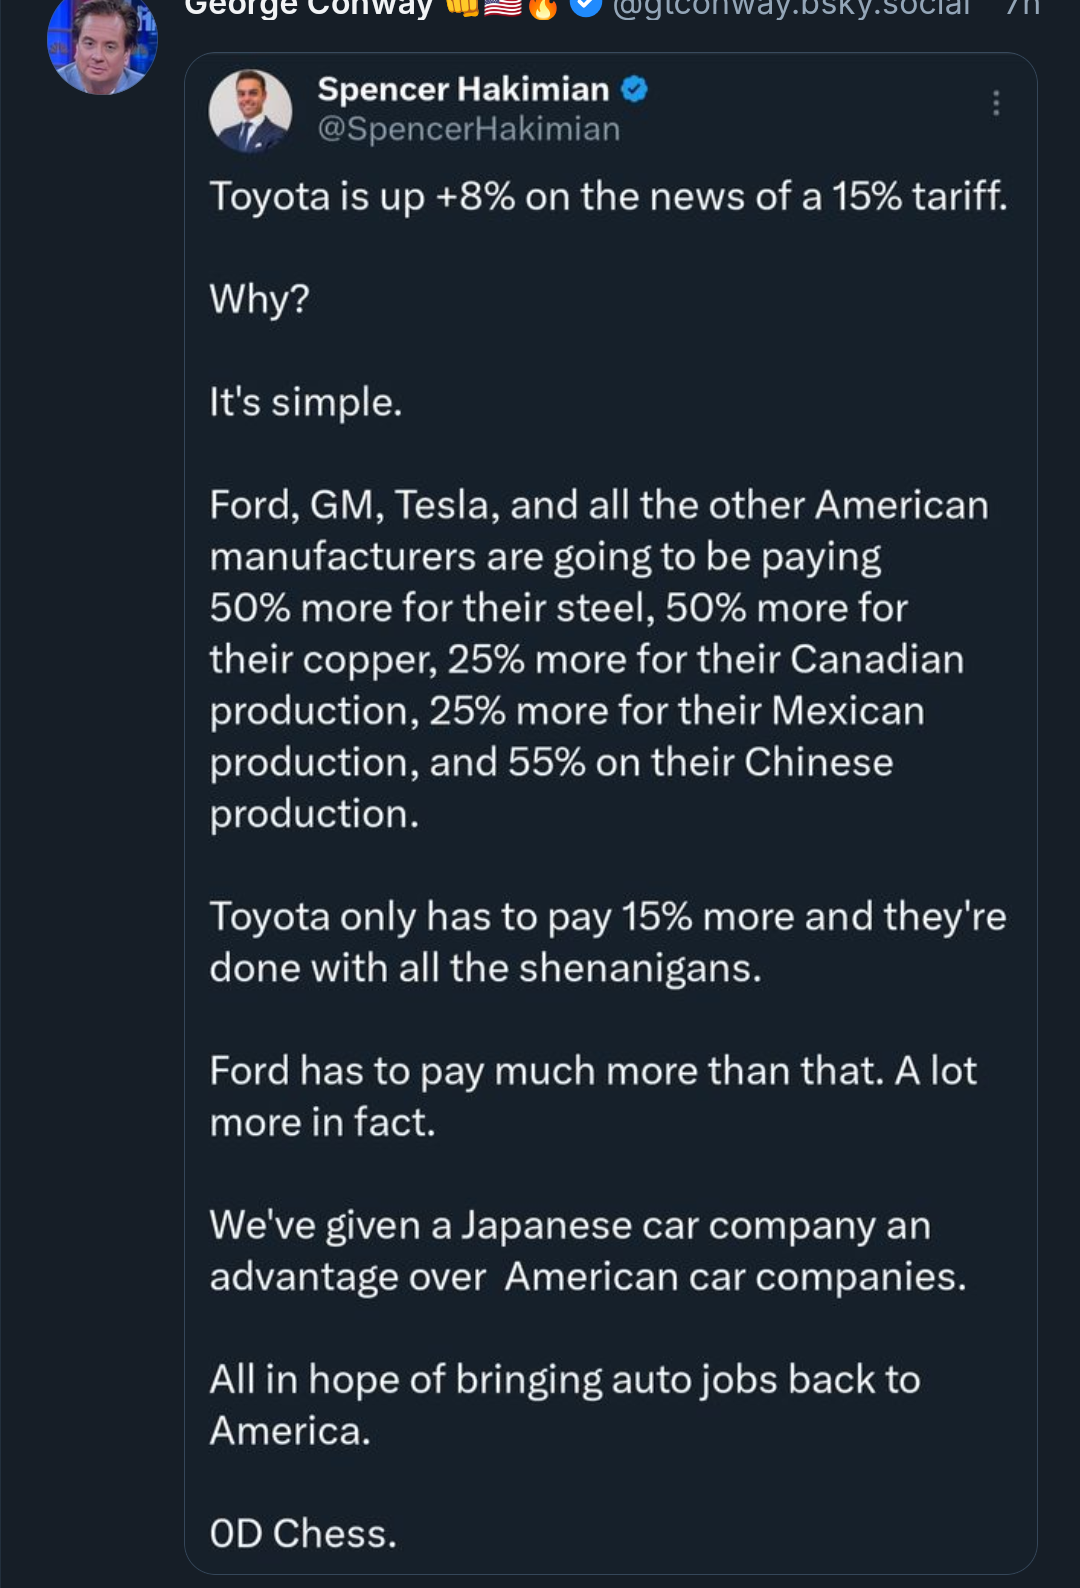Click the US flag emoji in header

[x=503, y=7]
